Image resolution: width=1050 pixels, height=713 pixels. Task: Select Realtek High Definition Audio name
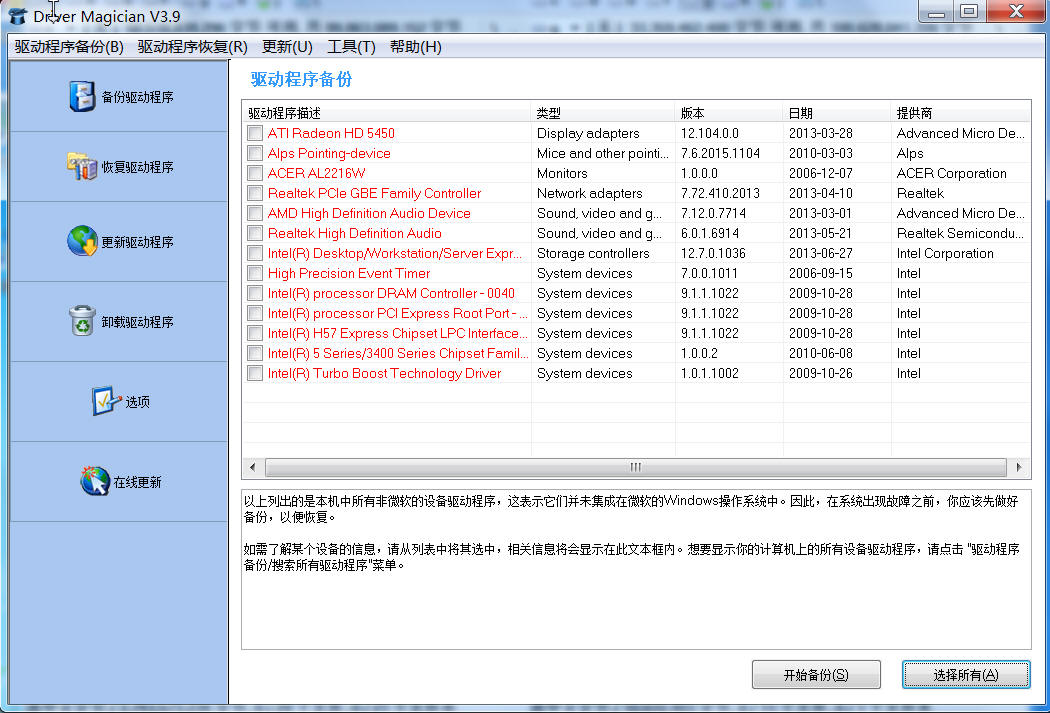(x=355, y=234)
